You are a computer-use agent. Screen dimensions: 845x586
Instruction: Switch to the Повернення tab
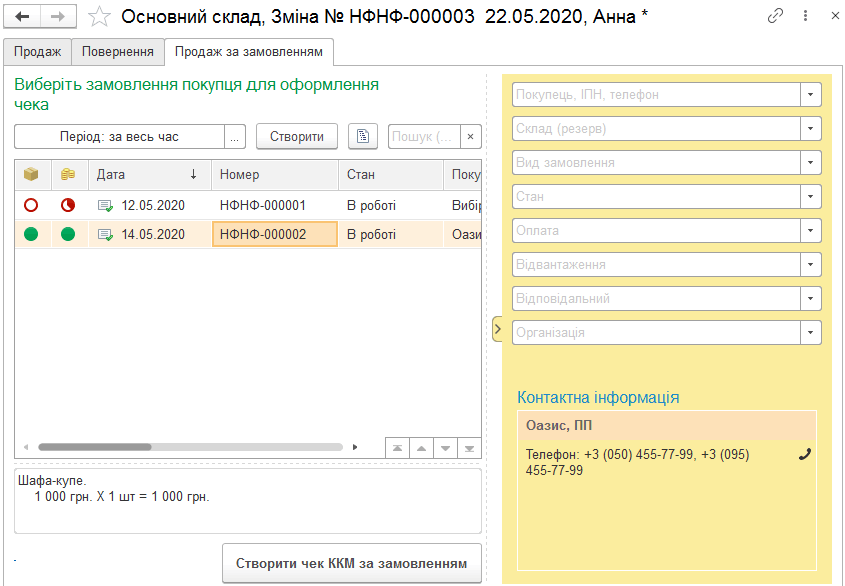(x=117, y=52)
